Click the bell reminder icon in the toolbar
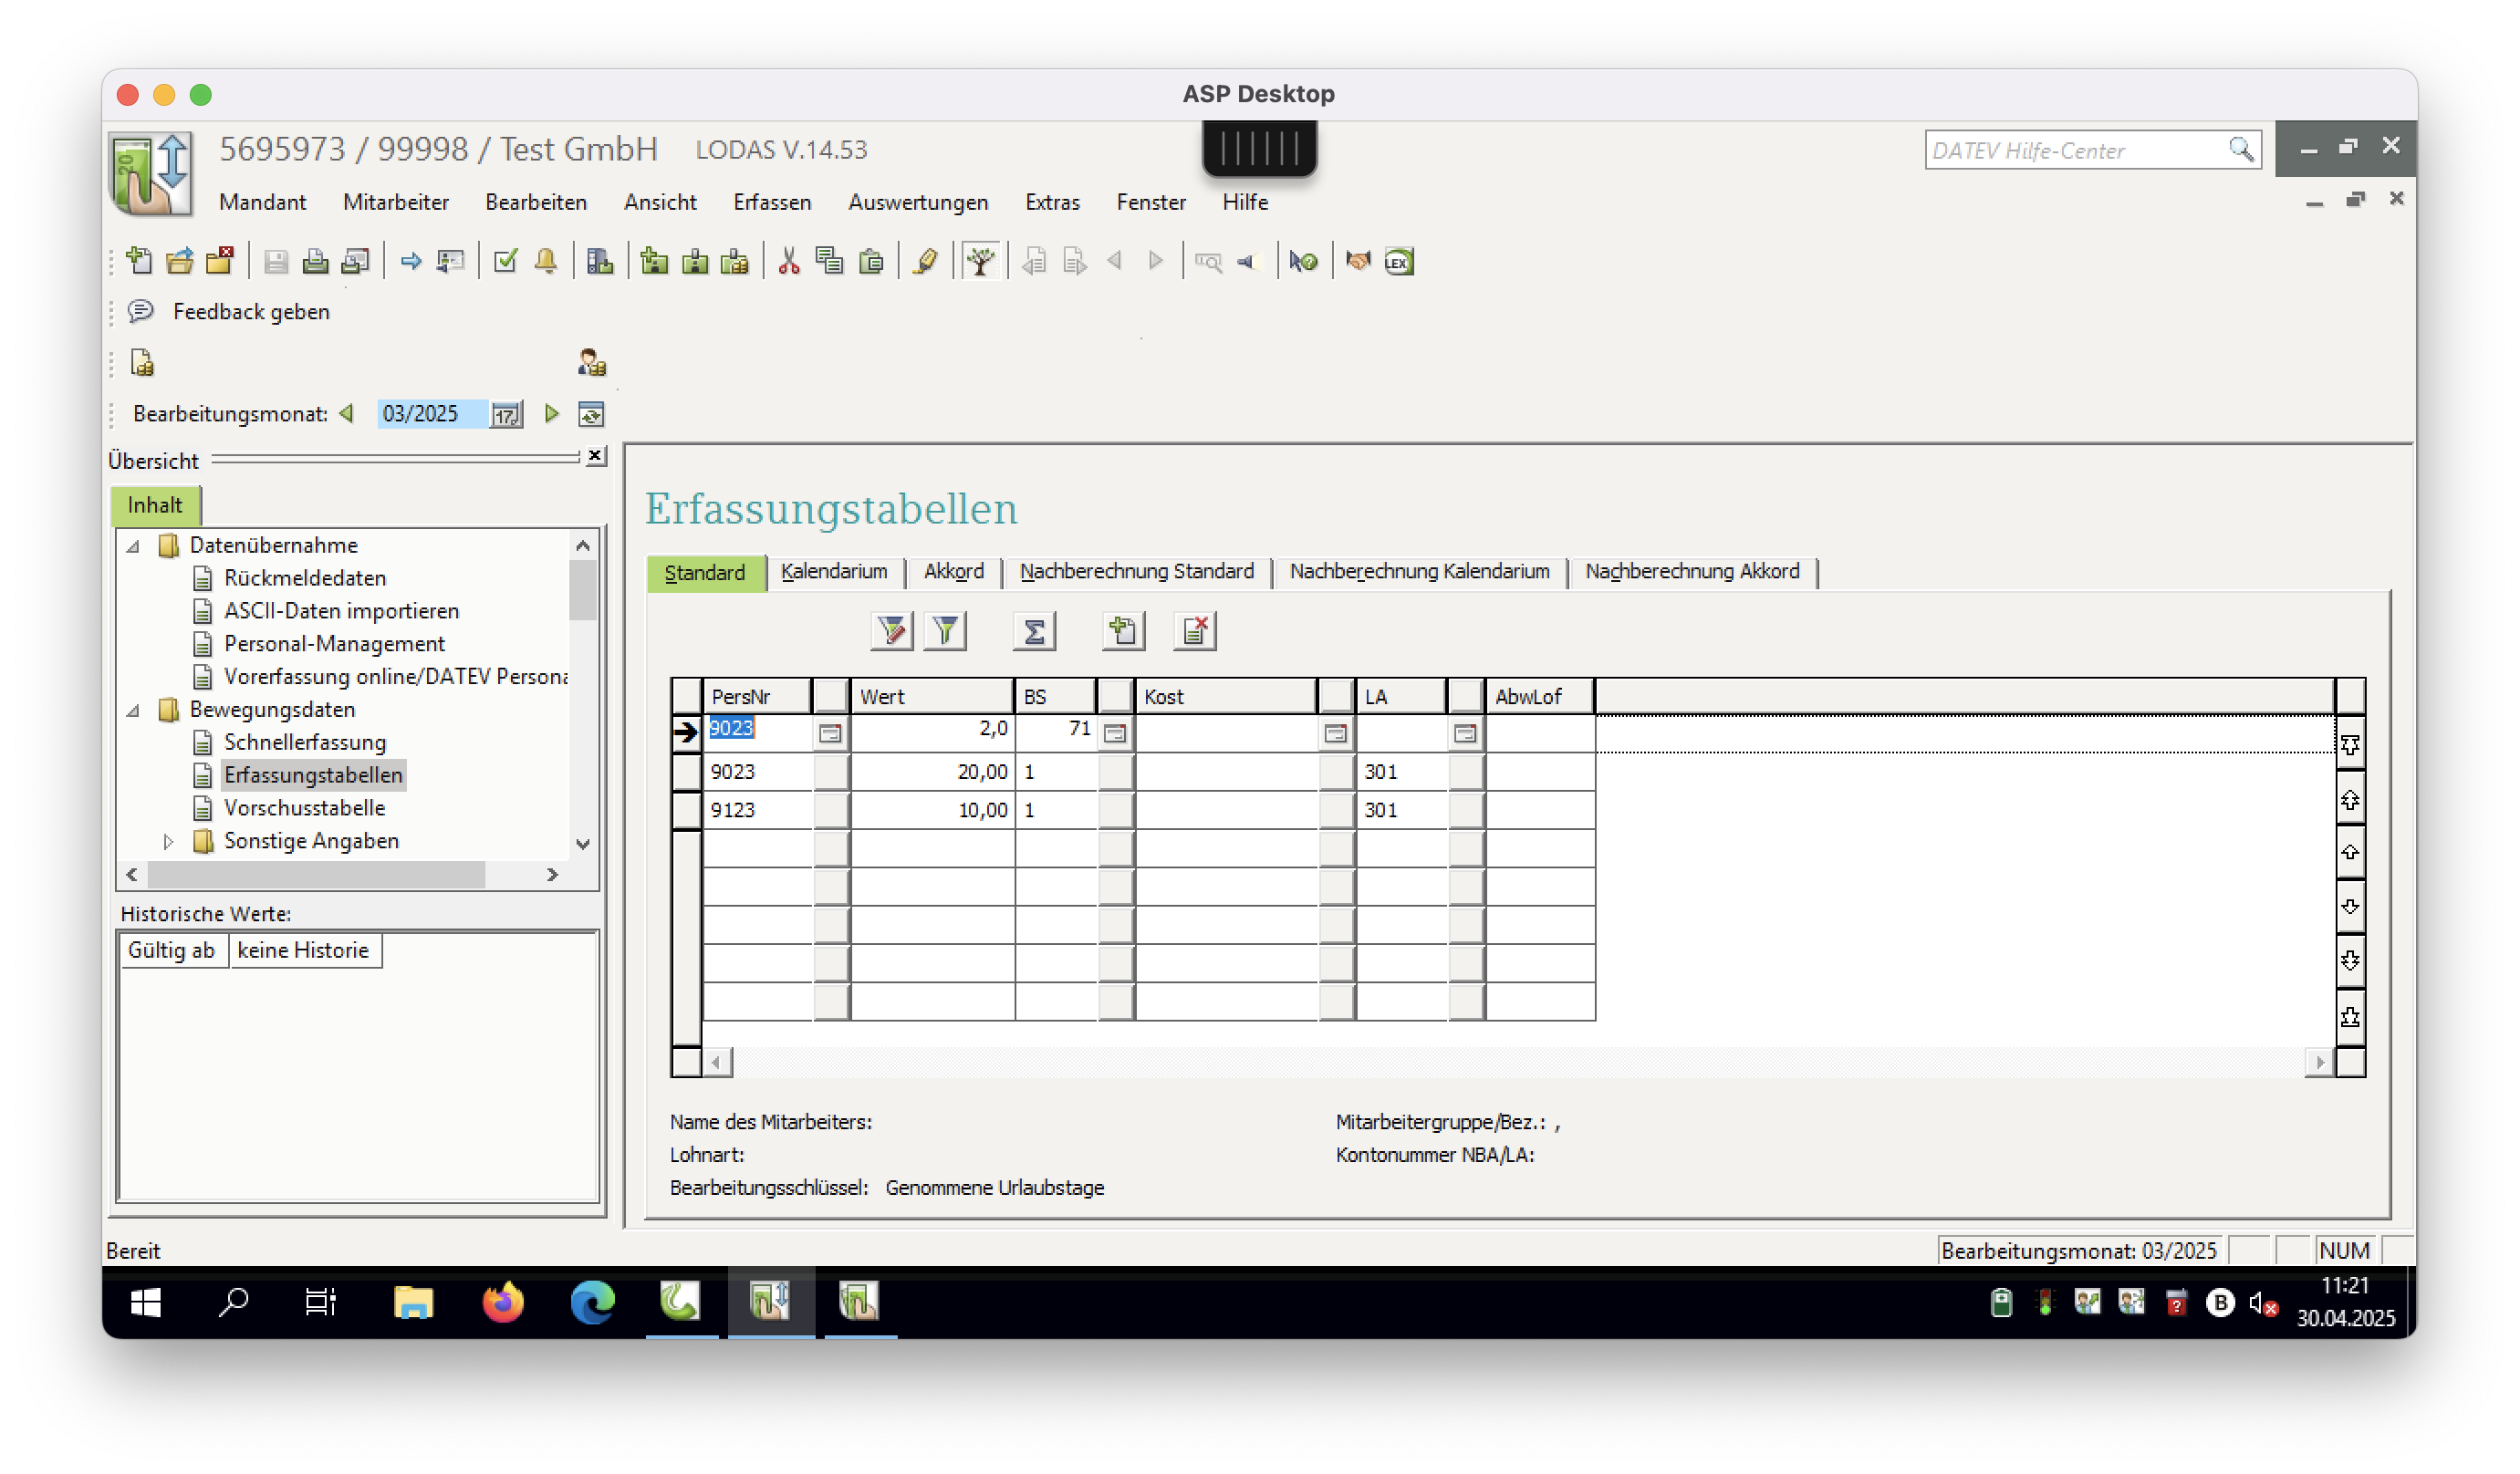Image resolution: width=2520 pixels, height=1474 pixels. (x=546, y=262)
